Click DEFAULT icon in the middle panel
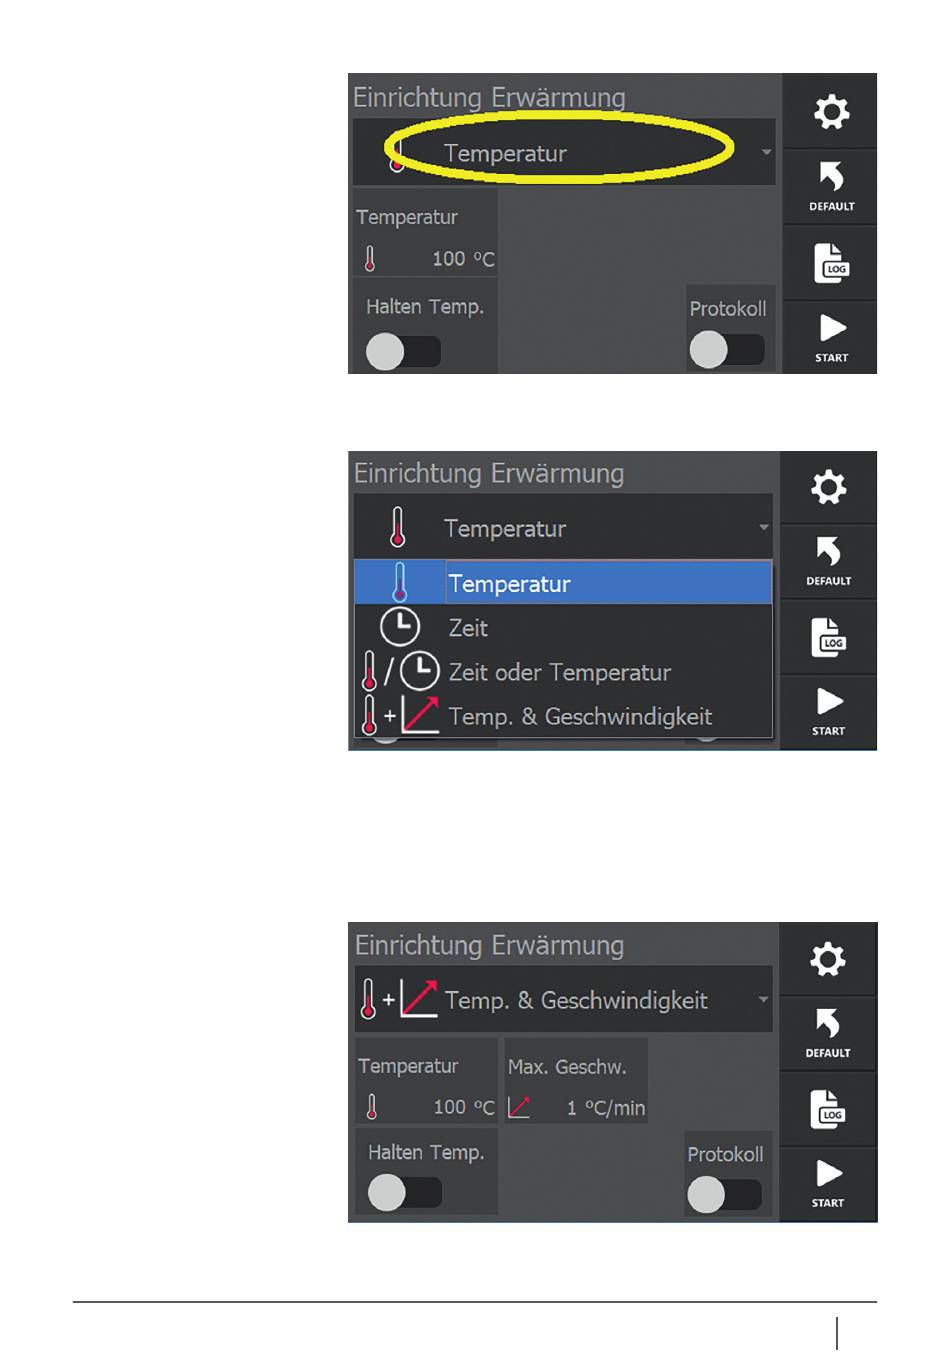The width and height of the screenshot is (950, 1357). click(829, 562)
